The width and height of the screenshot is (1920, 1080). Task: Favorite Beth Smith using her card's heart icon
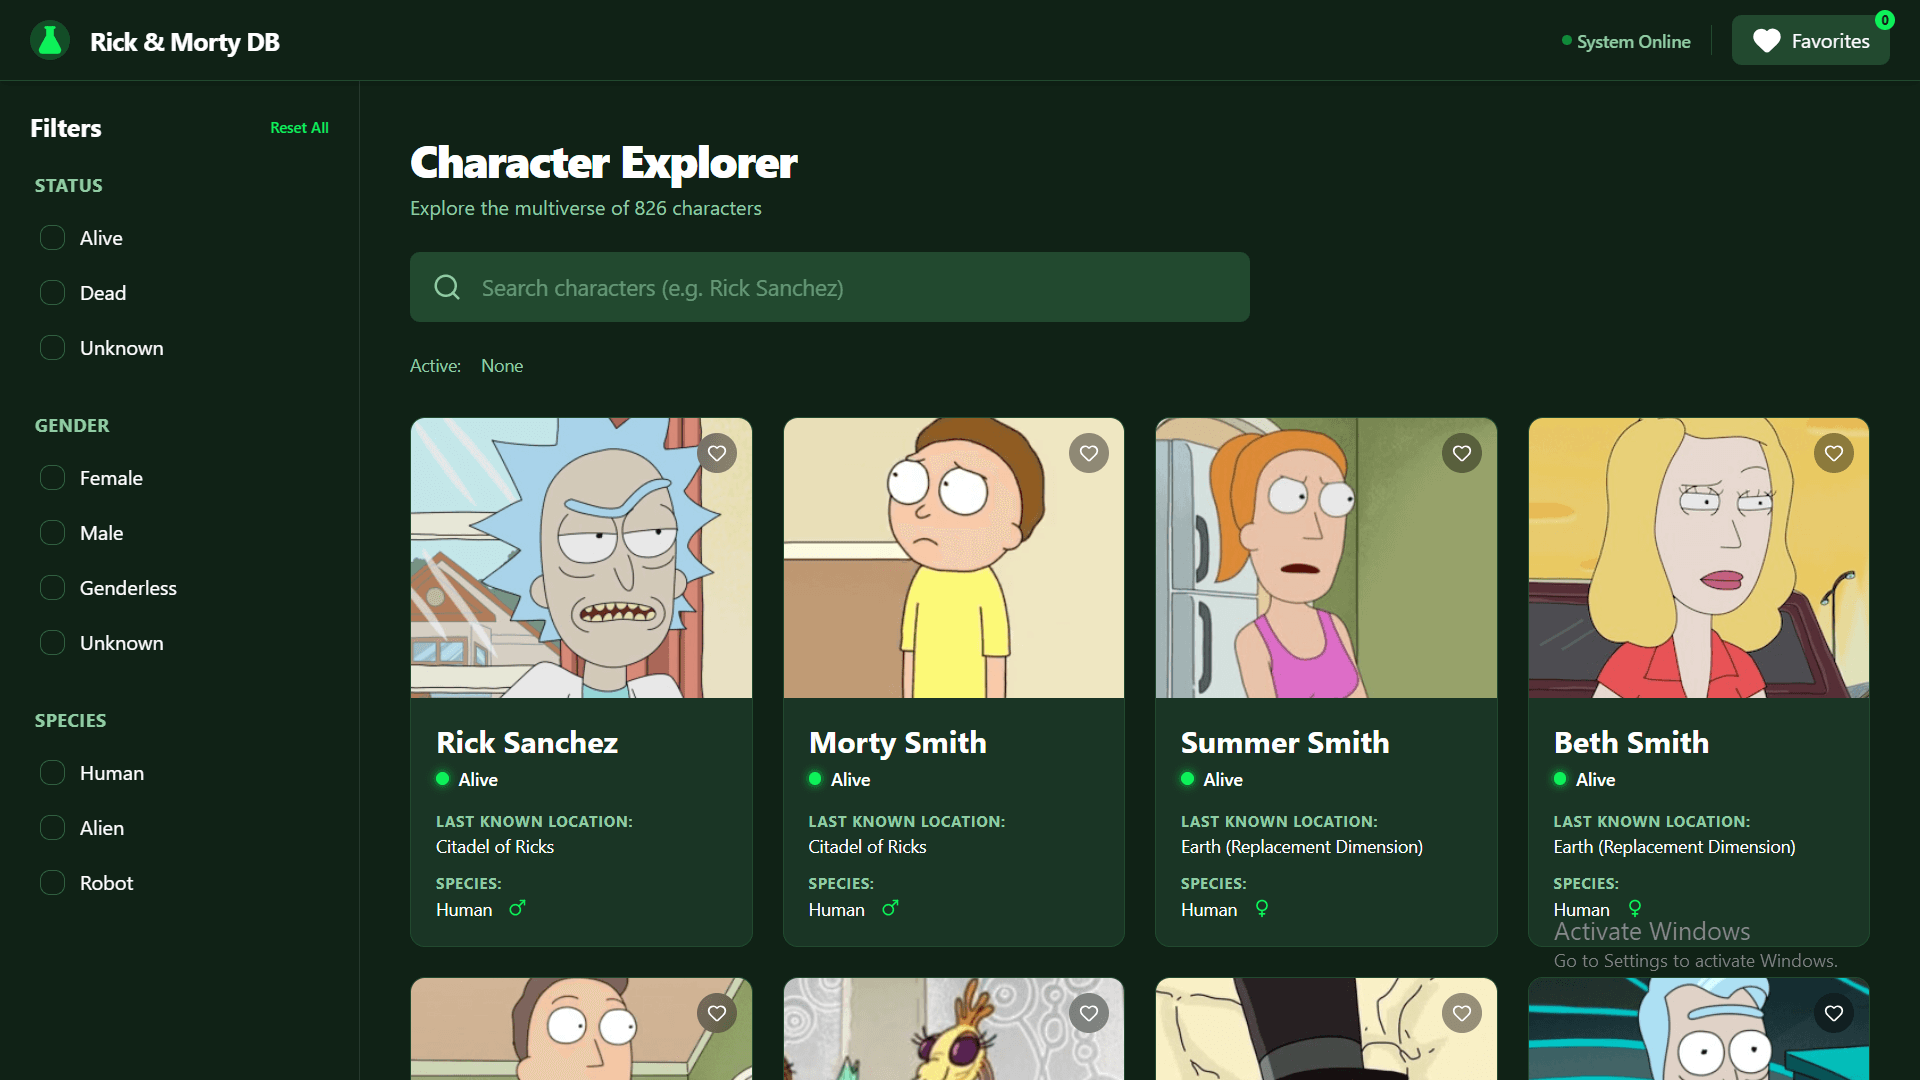pyautogui.click(x=1833, y=453)
